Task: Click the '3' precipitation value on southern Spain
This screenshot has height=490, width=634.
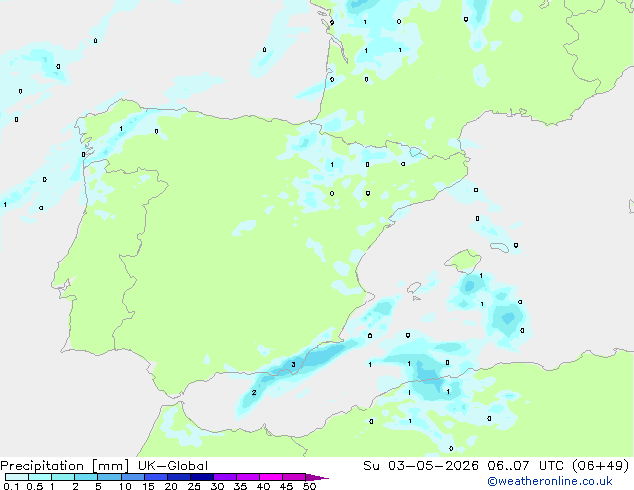Action: point(294,365)
